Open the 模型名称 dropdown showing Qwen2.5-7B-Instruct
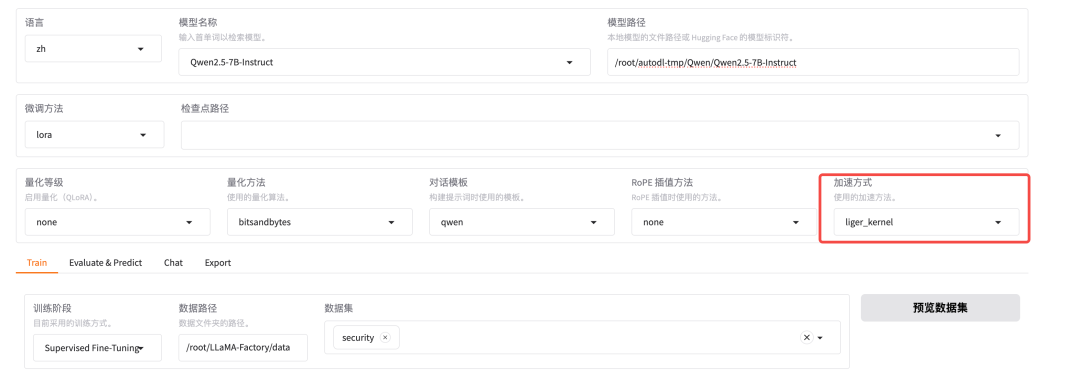 click(x=384, y=62)
